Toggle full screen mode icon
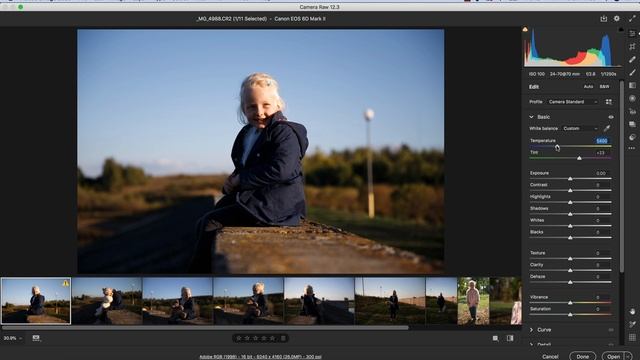Viewport: 640px width, 360px height. coord(632,18)
